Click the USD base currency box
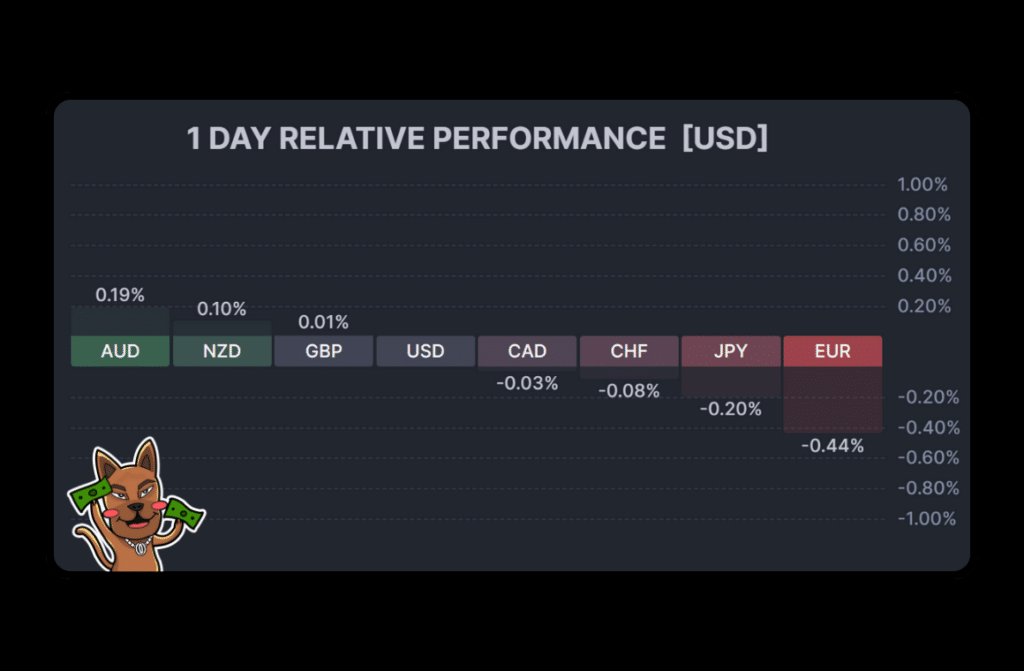Screen dimensions: 1024x671 click(x=426, y=351)
